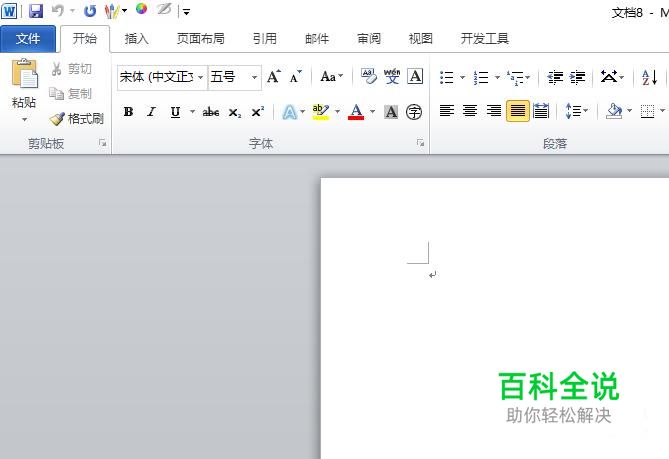The height and width of the screenshot is (459, 669).
Task: Select Align Left paragraph alignment
Action: (x=447, y=111)
